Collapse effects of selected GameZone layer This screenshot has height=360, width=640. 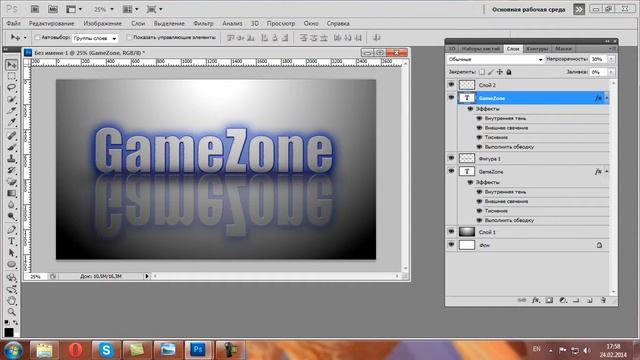(607, 98)
